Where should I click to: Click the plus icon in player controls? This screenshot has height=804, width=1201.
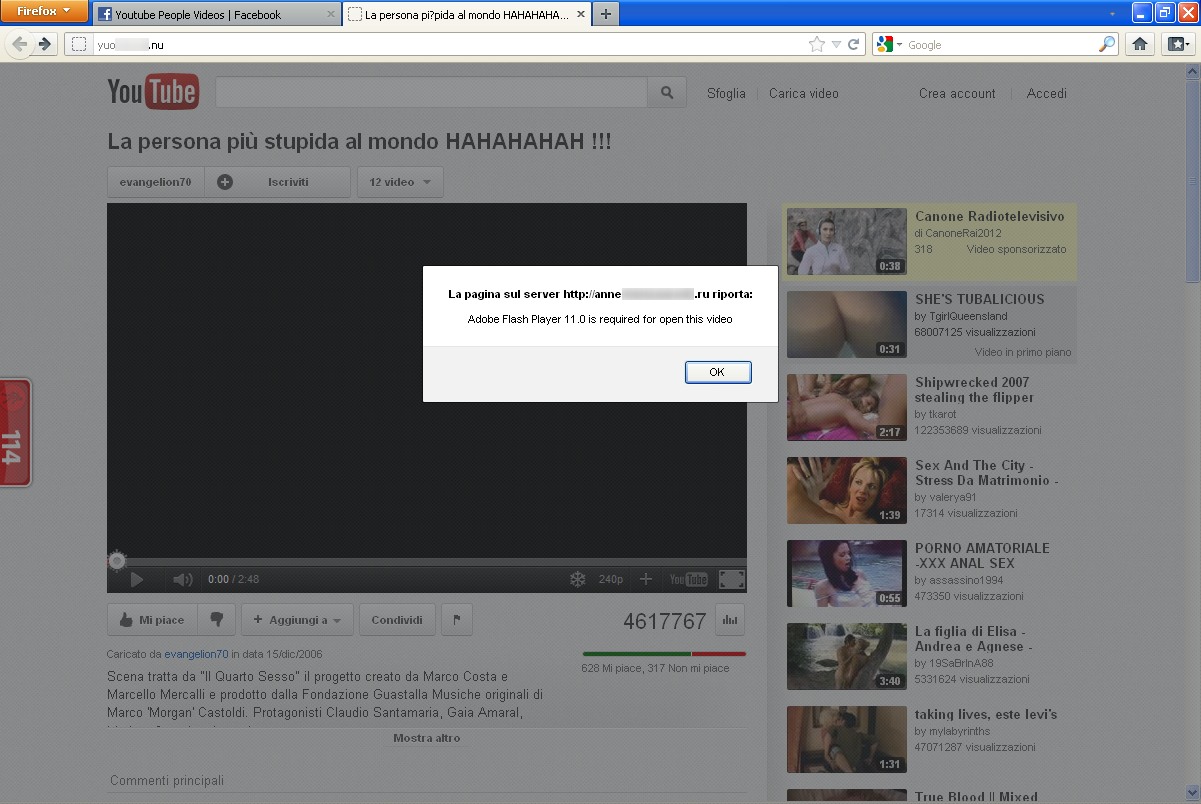(x=646, y=579)
